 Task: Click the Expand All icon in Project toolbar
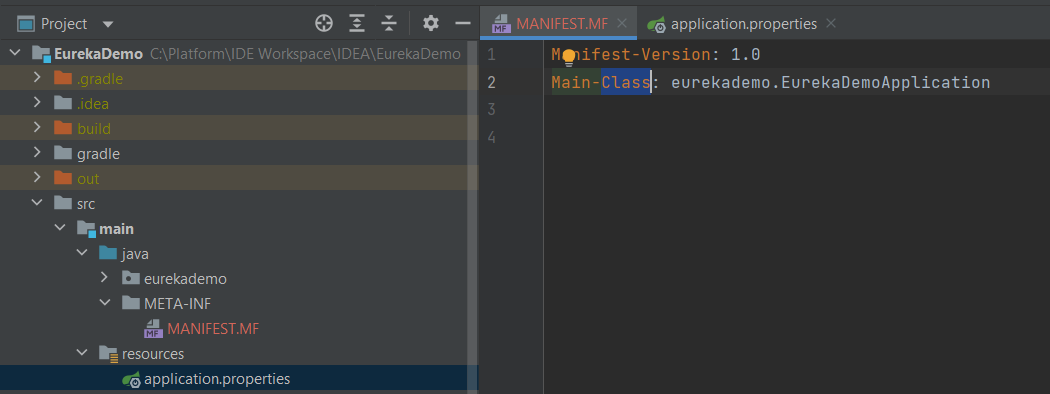[357, 23]
